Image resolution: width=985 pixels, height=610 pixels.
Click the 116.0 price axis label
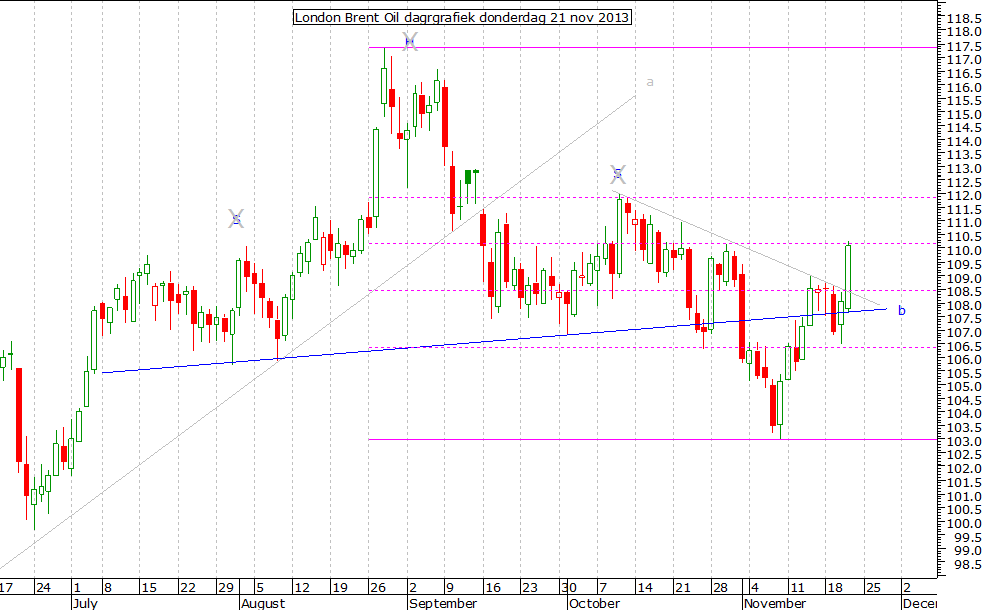964,87
